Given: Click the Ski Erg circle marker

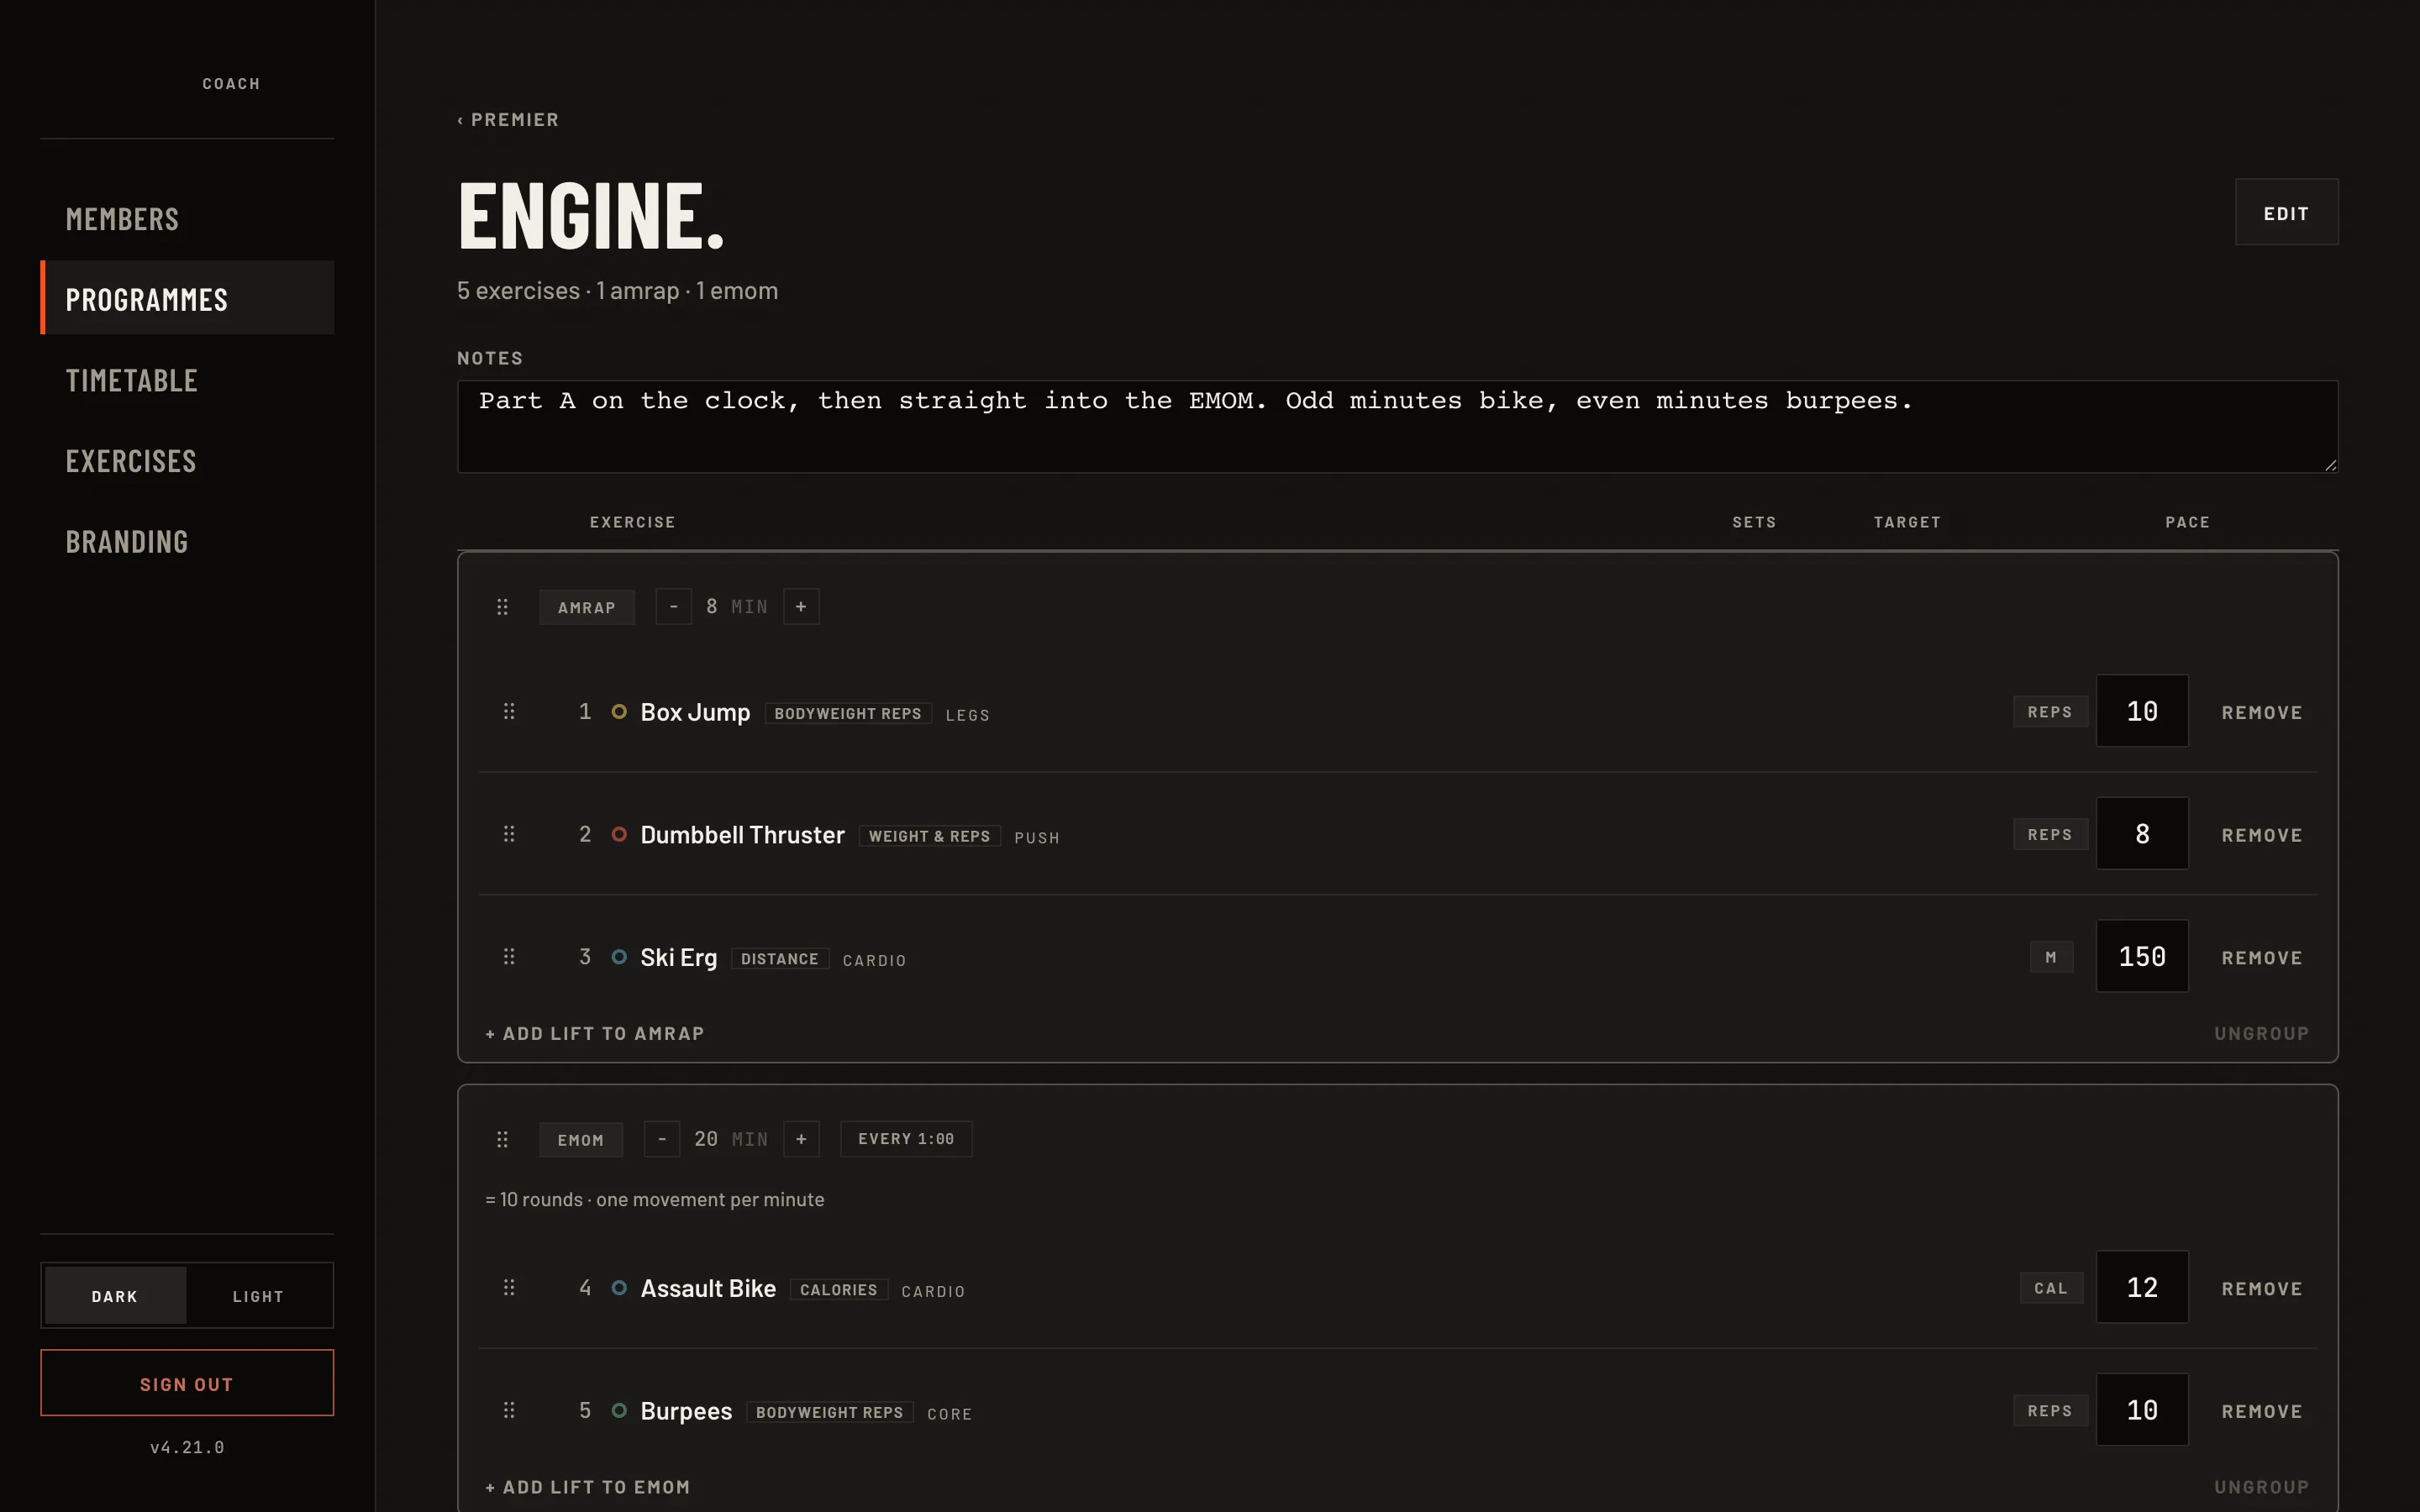Looking at the screenshot, I should [619, 957].
